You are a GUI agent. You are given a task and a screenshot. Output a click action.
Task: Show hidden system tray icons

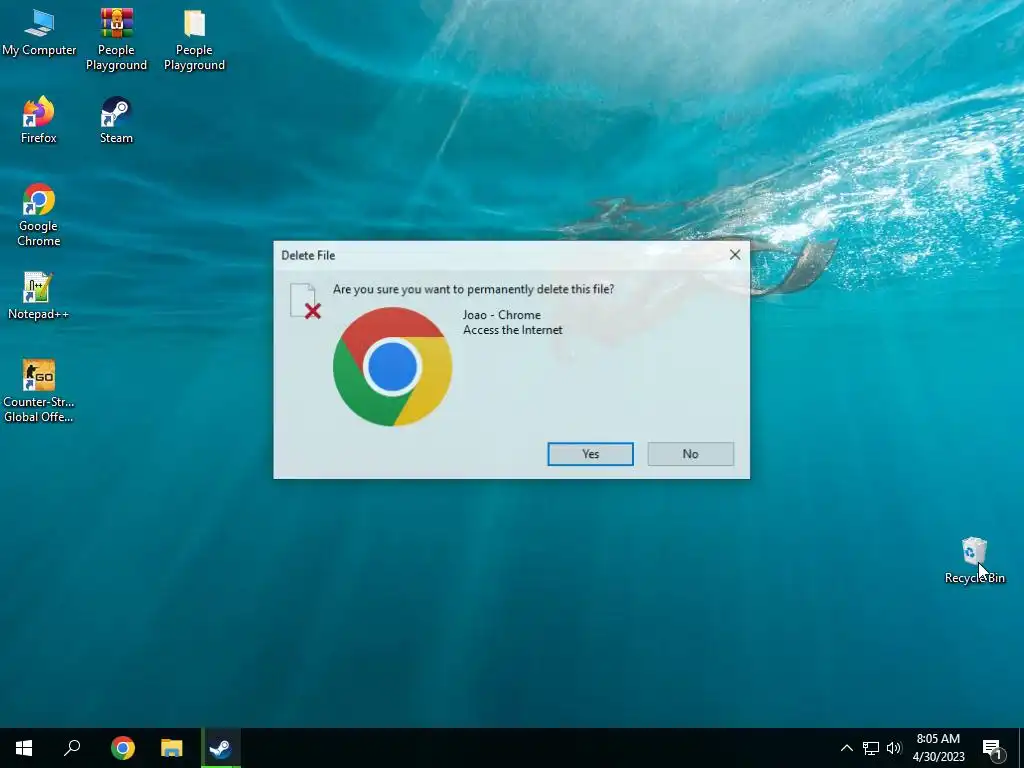[x=846, y=748]
